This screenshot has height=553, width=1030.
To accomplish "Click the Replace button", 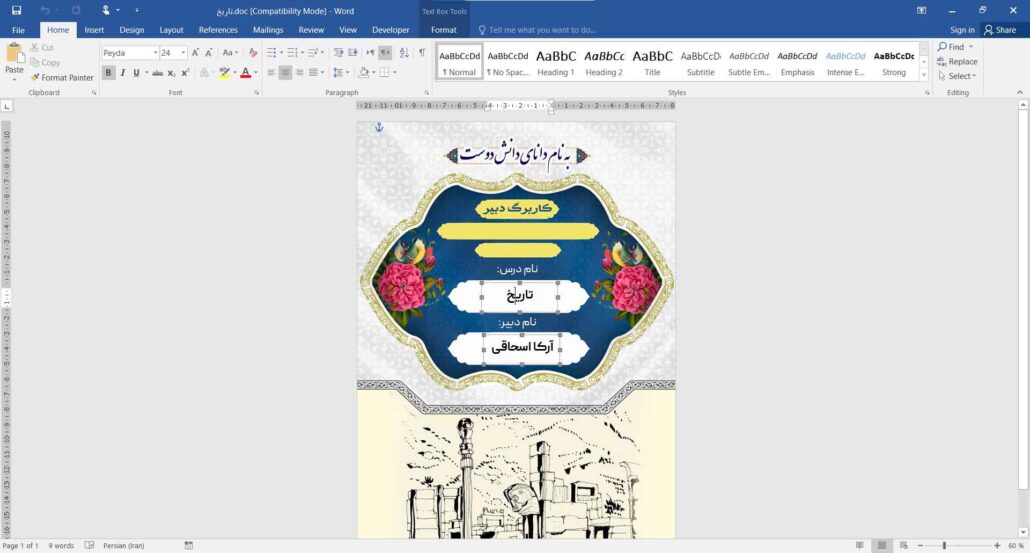I will coord(956,62).
